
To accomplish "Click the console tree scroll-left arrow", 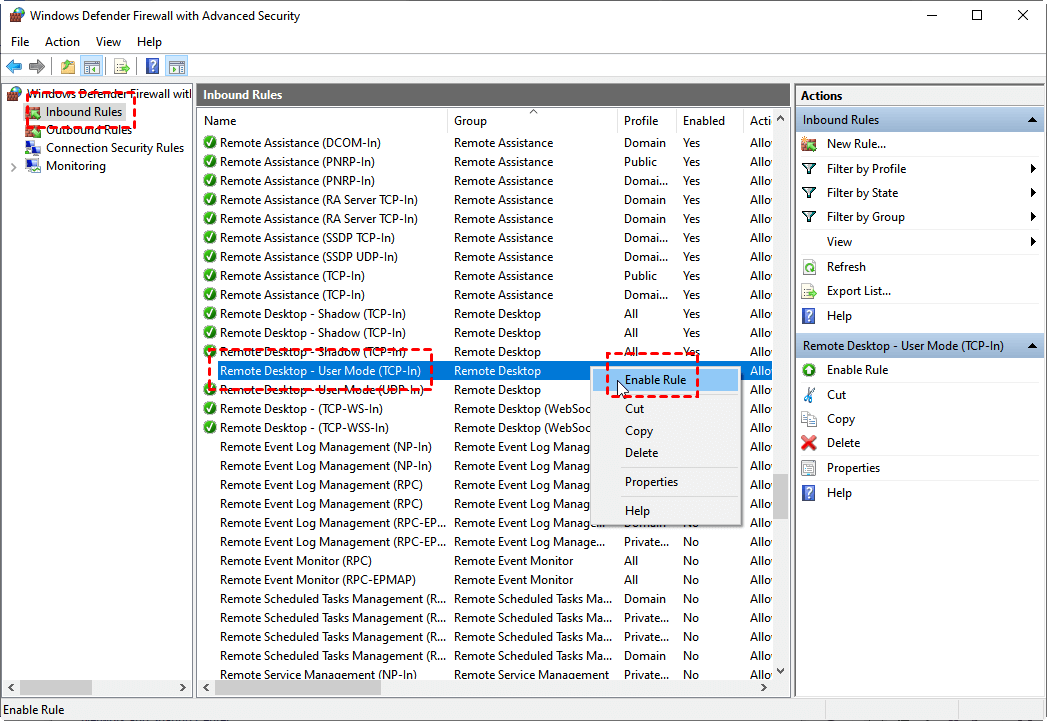I will point(11,687).
